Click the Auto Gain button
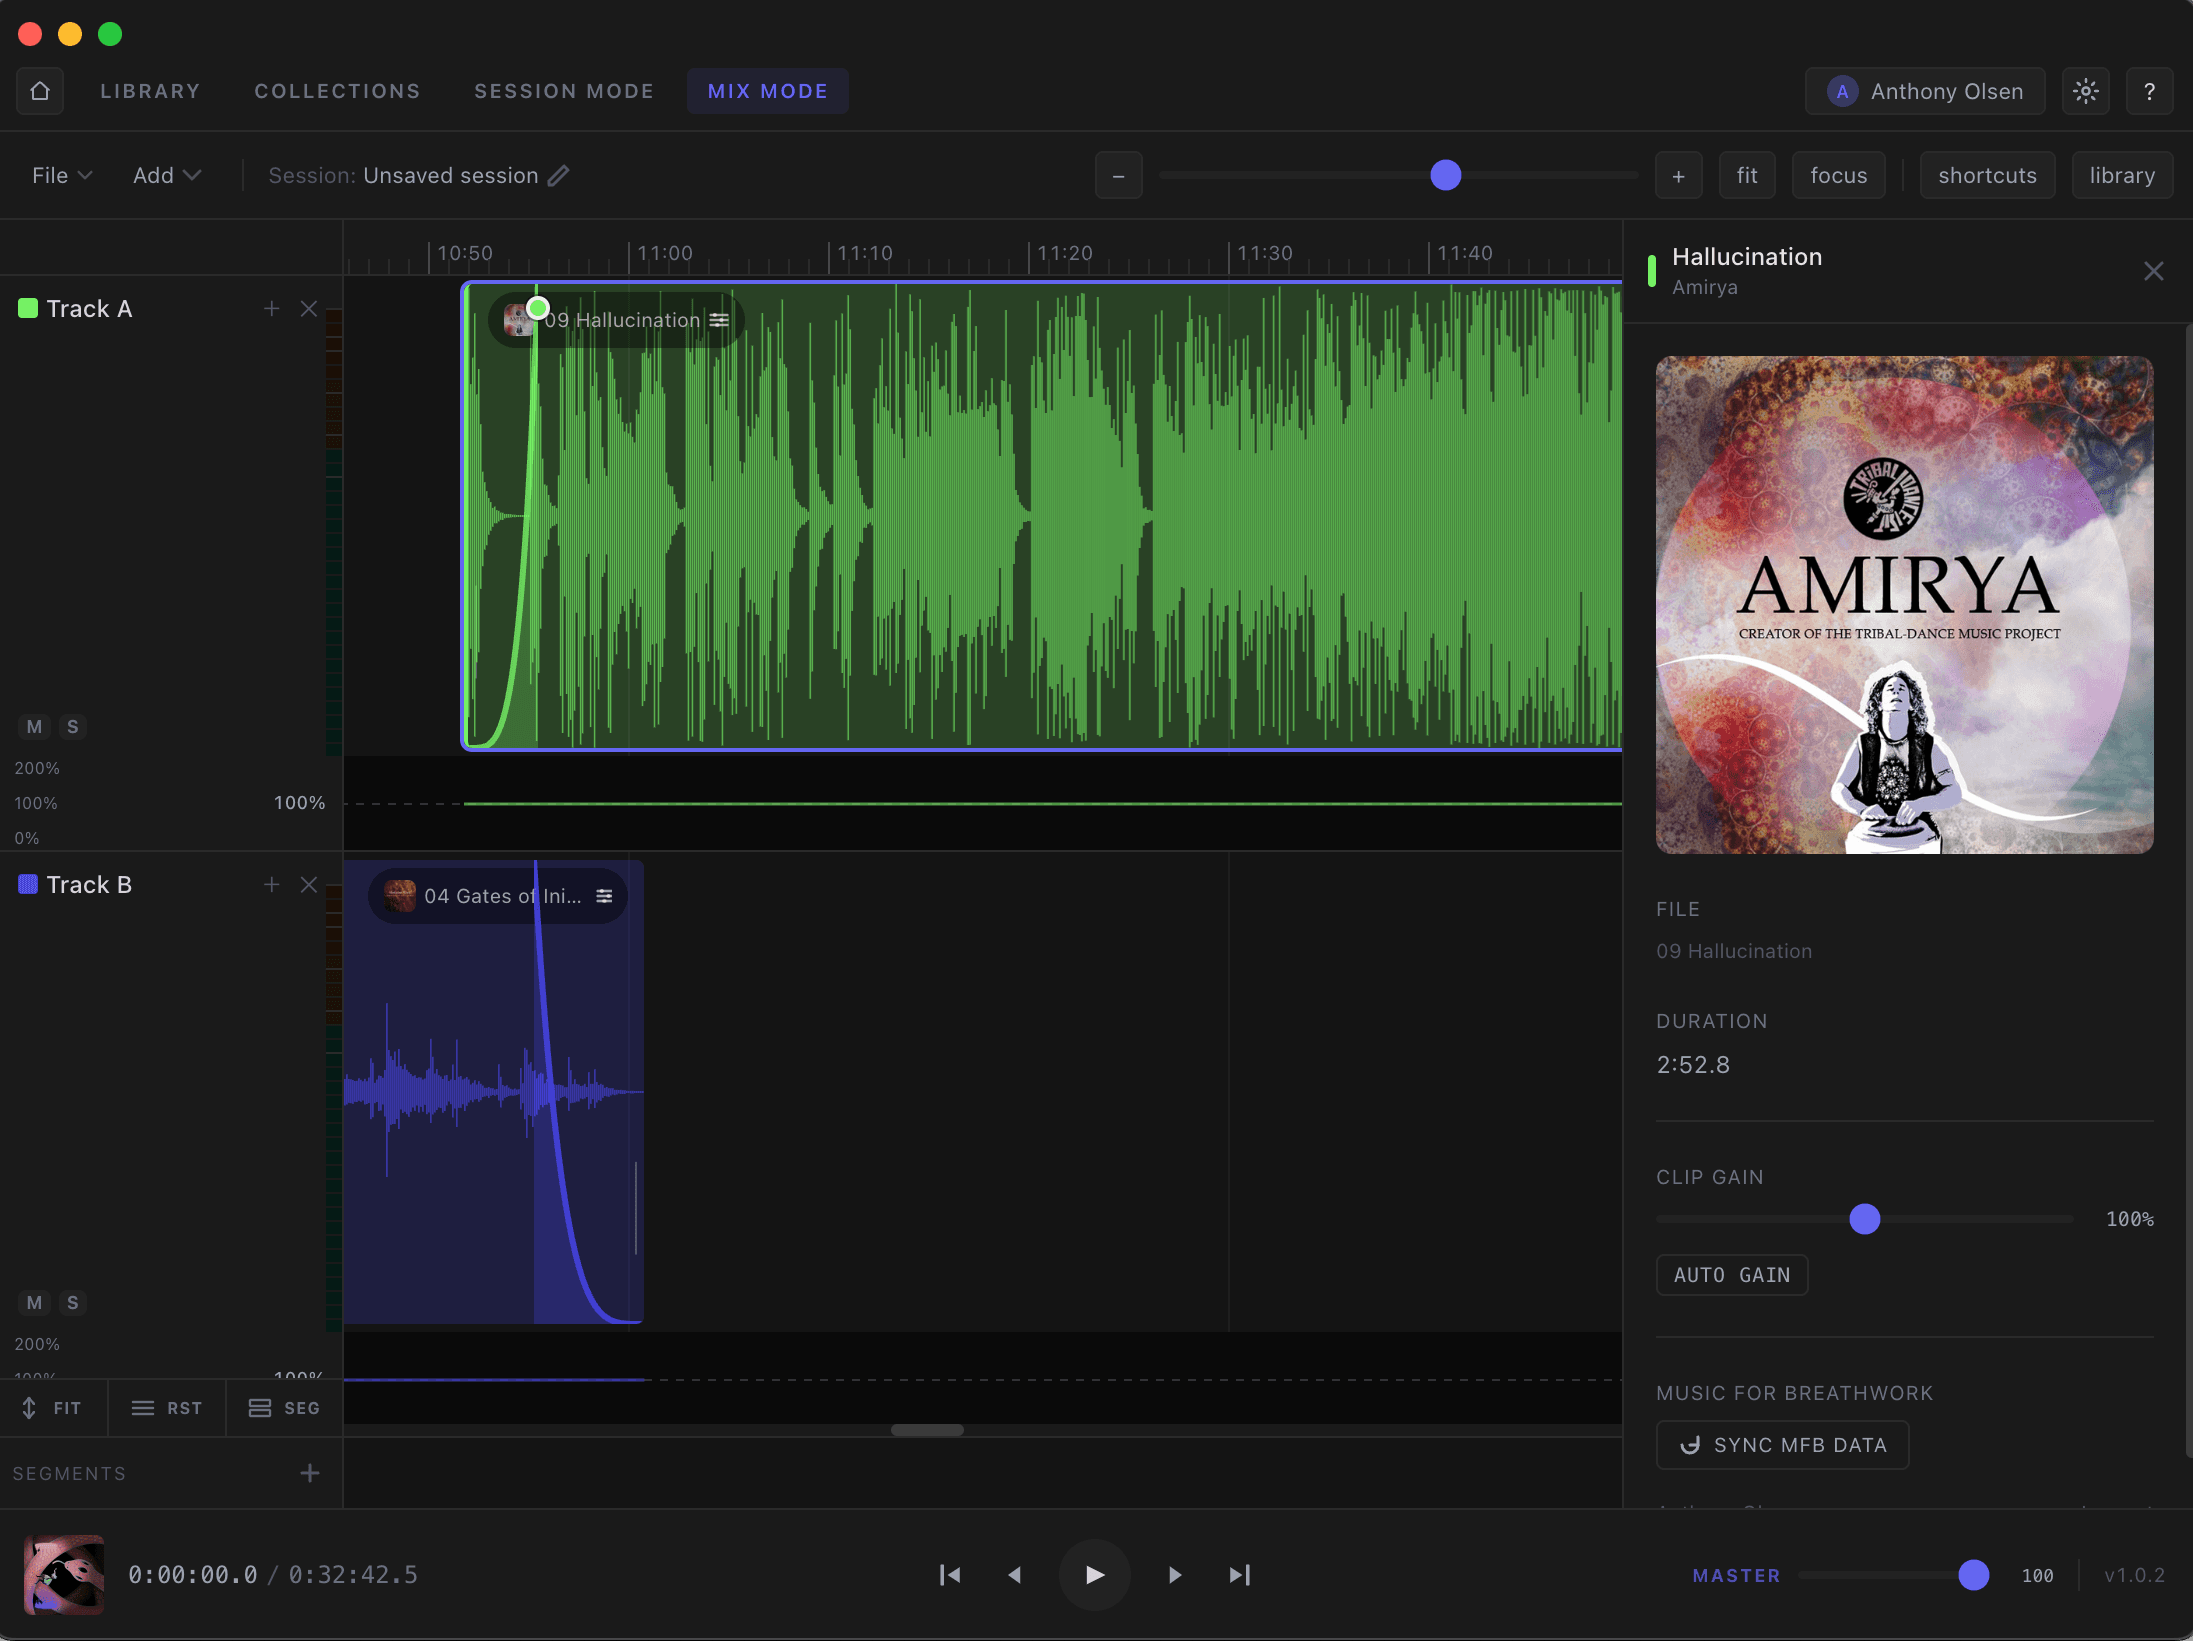This screenshot has height=1641, width=2193. pyautogui.click(x=1732, y=1275)
